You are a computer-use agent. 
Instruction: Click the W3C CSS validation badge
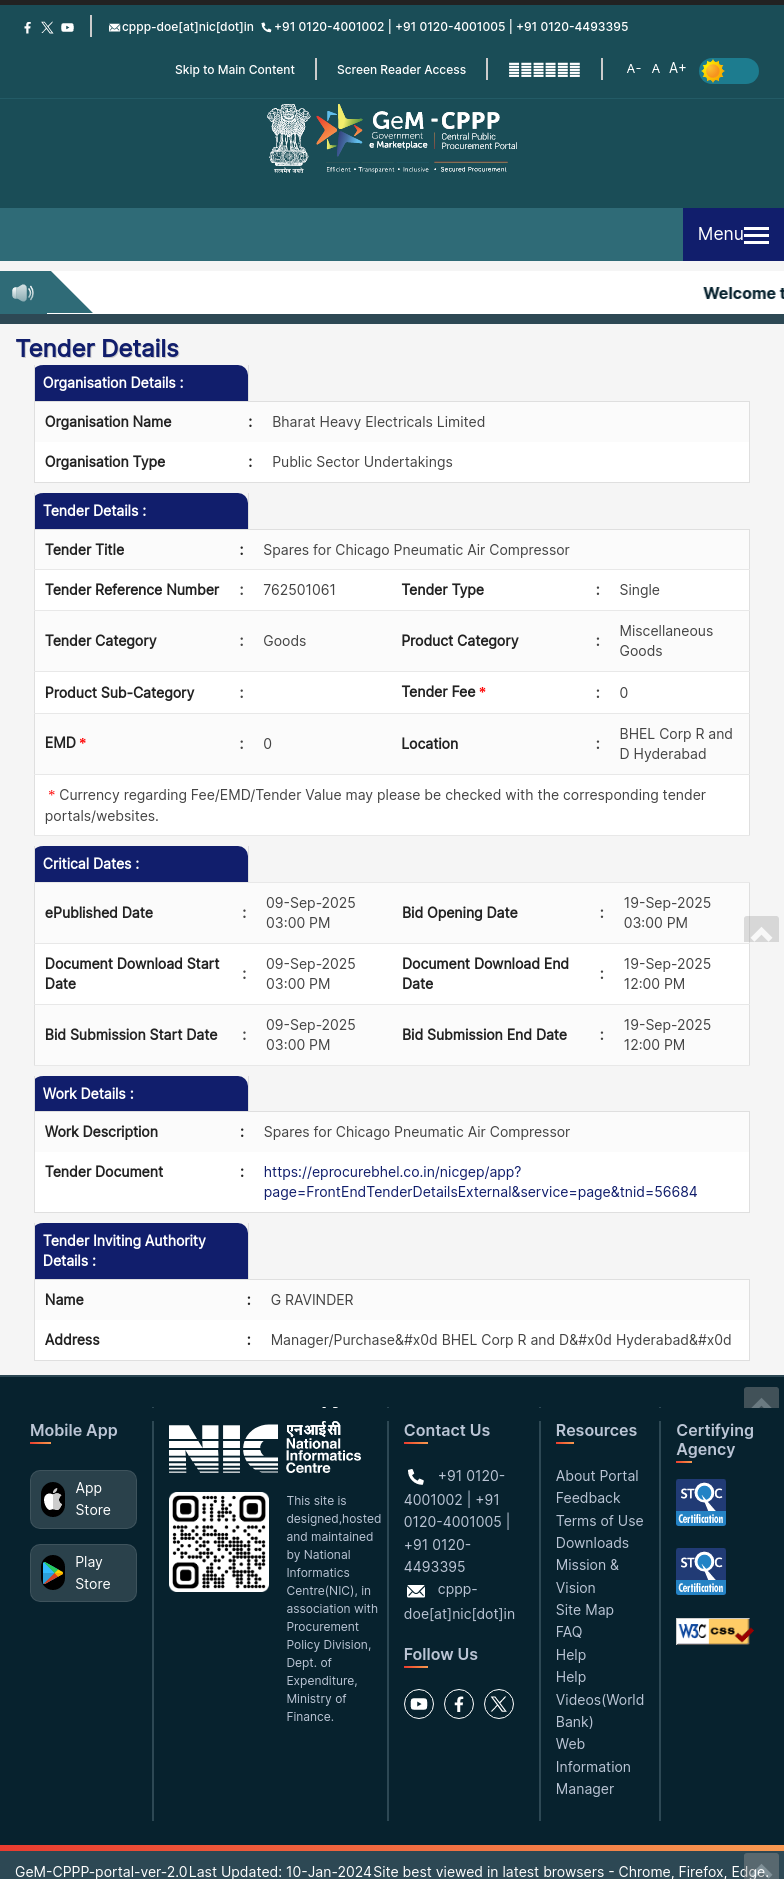coord(713,1631)
